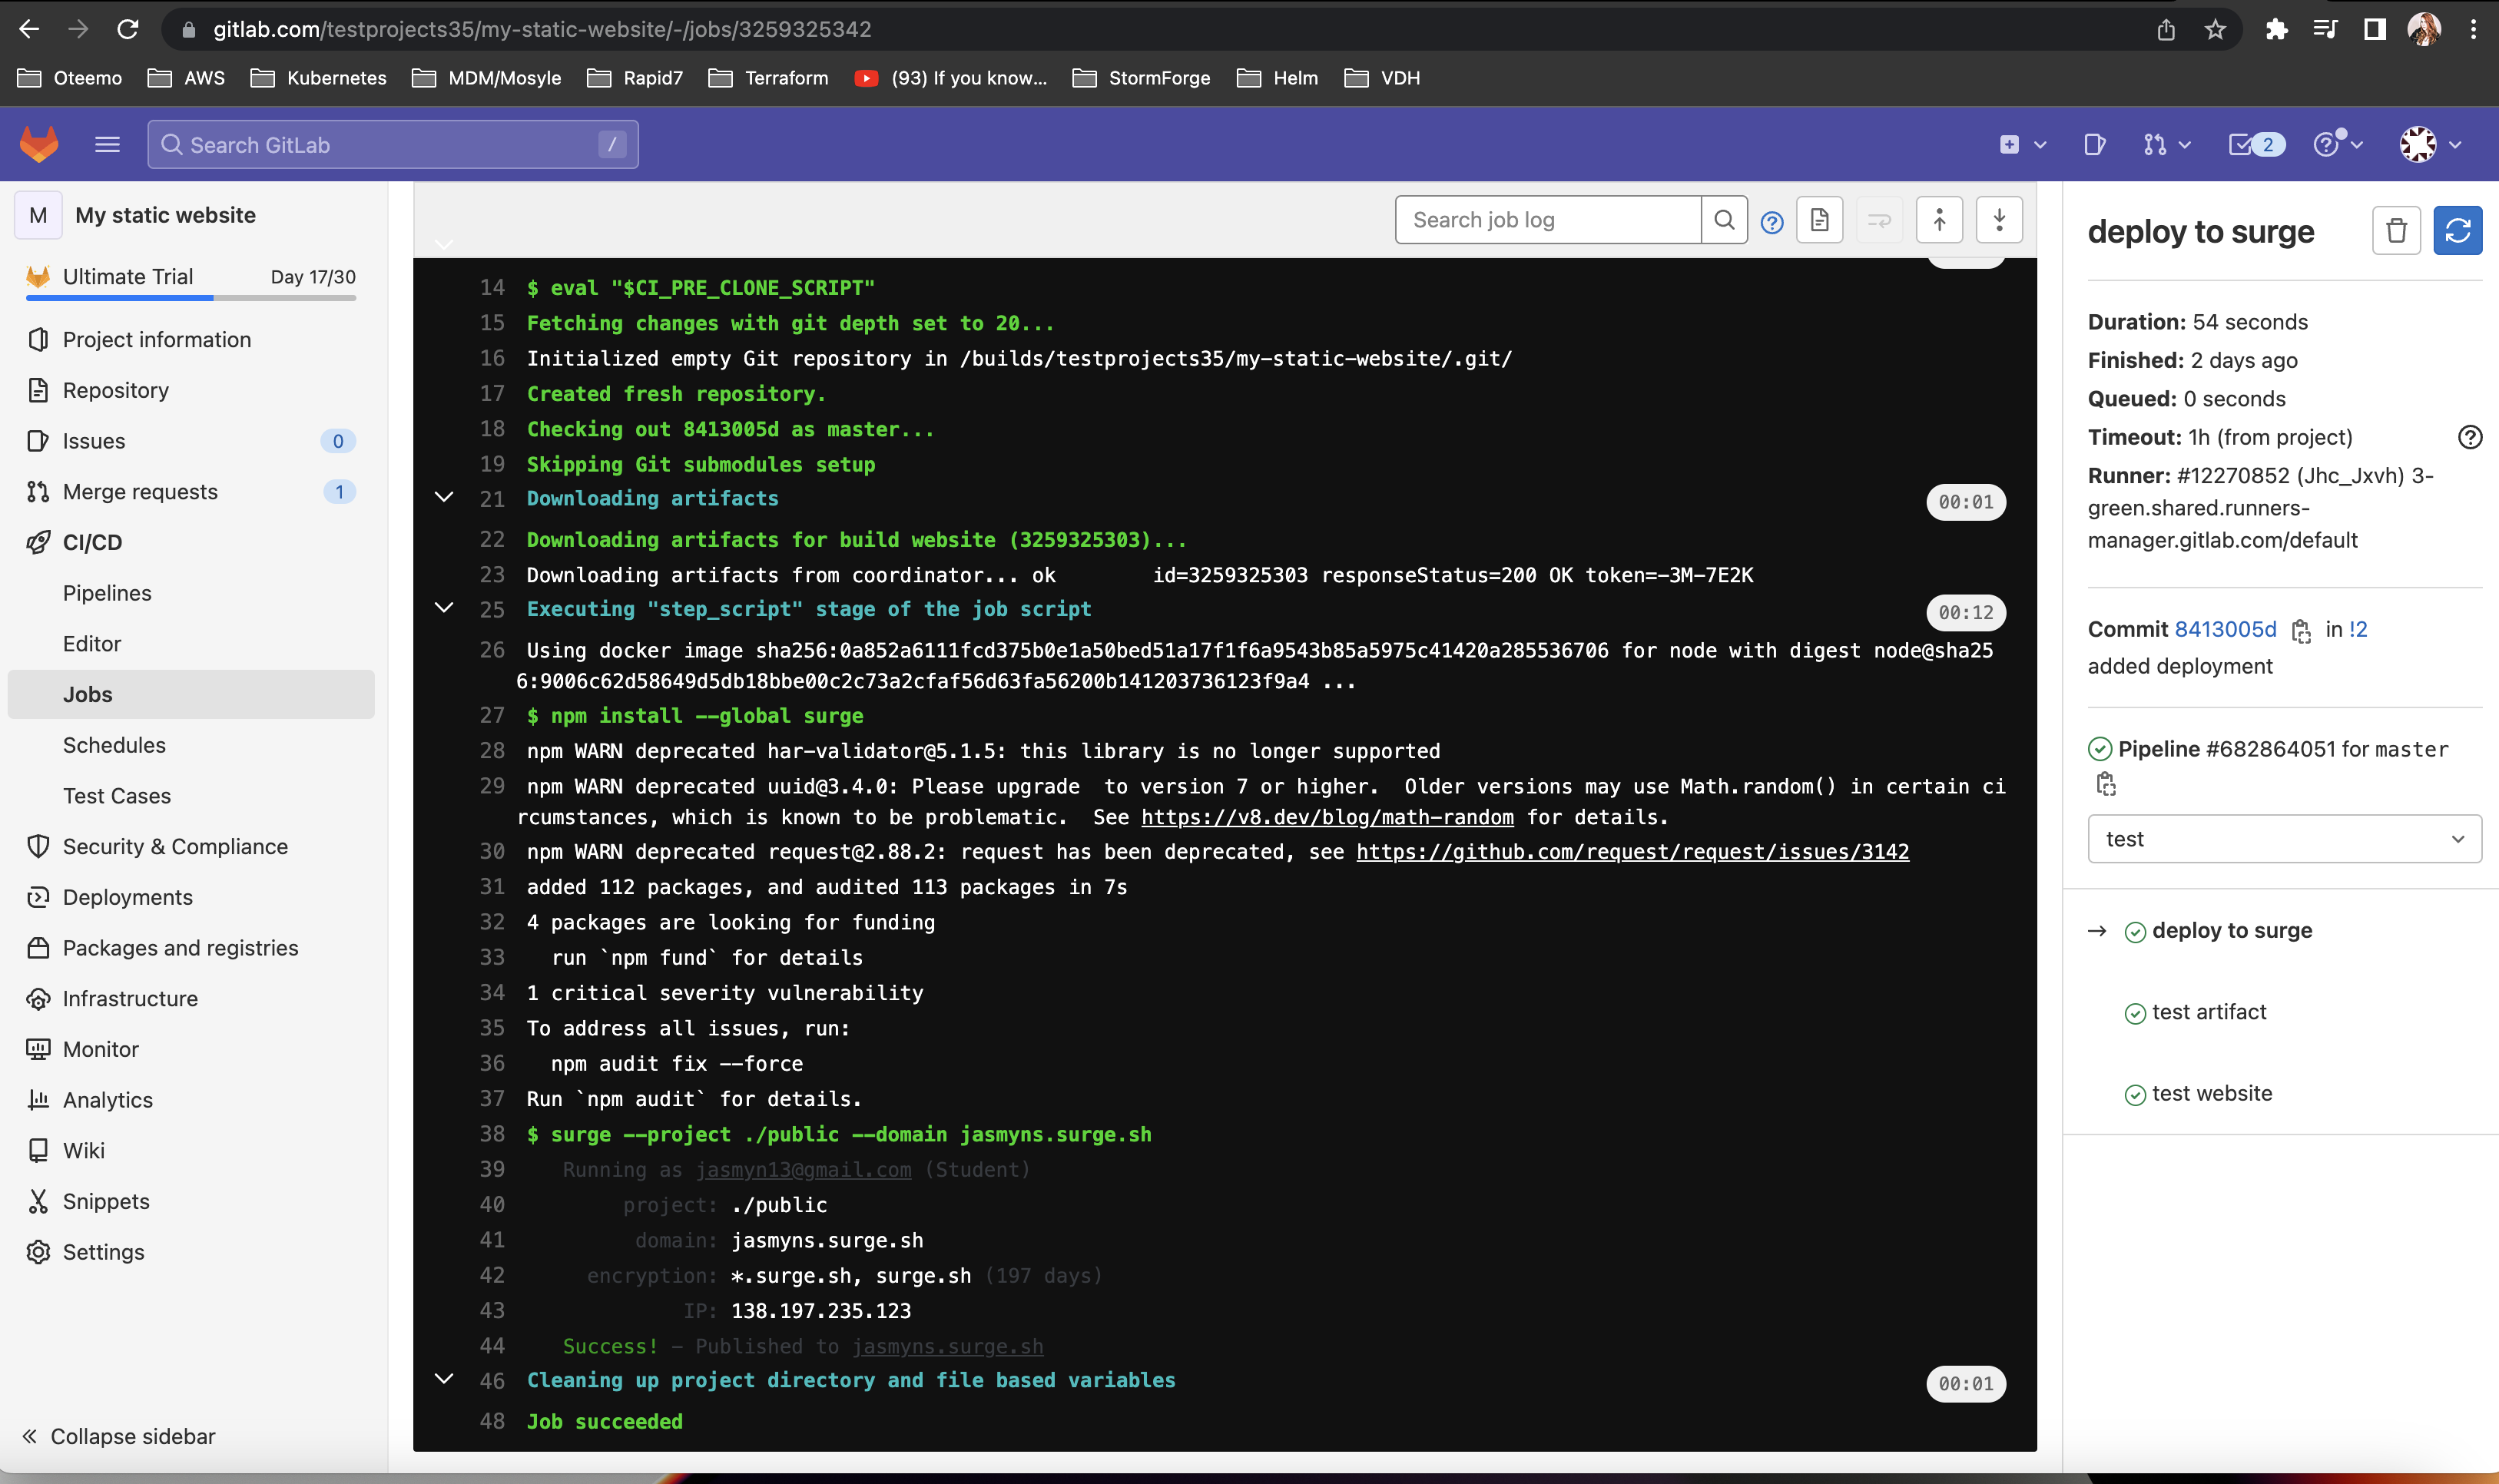Erase job log with trash icon

tap(2396, 231)
